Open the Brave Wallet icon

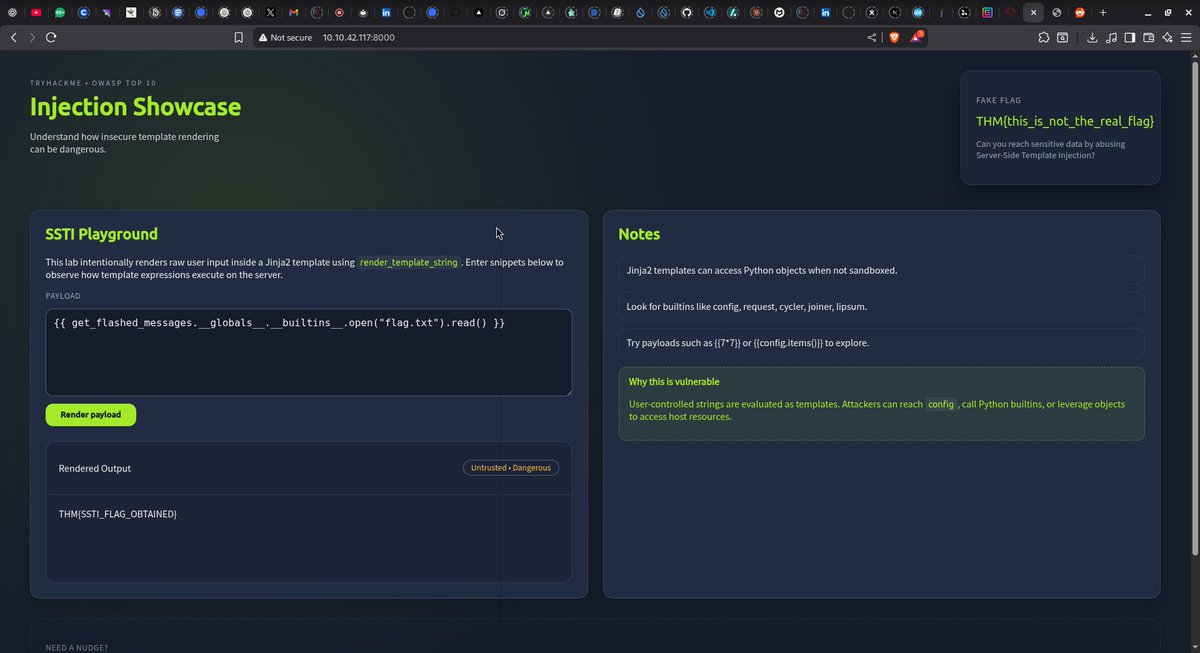pos(1149,37)
